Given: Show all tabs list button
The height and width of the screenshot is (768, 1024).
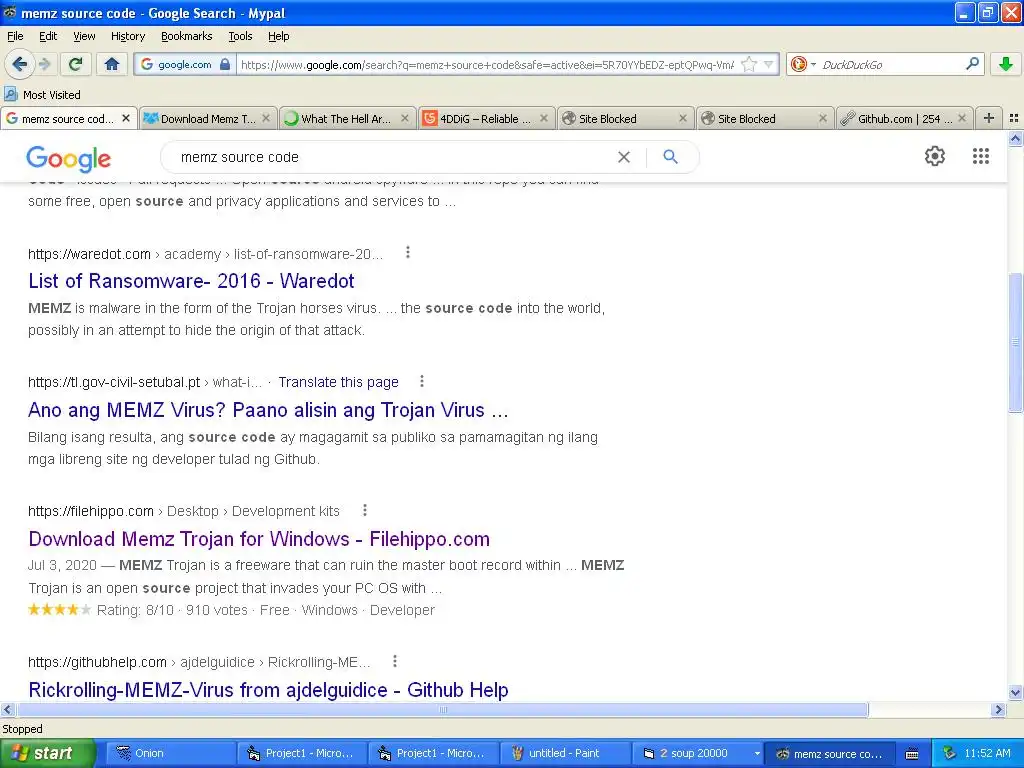Looking at the screenshot, I should 1014,118.
